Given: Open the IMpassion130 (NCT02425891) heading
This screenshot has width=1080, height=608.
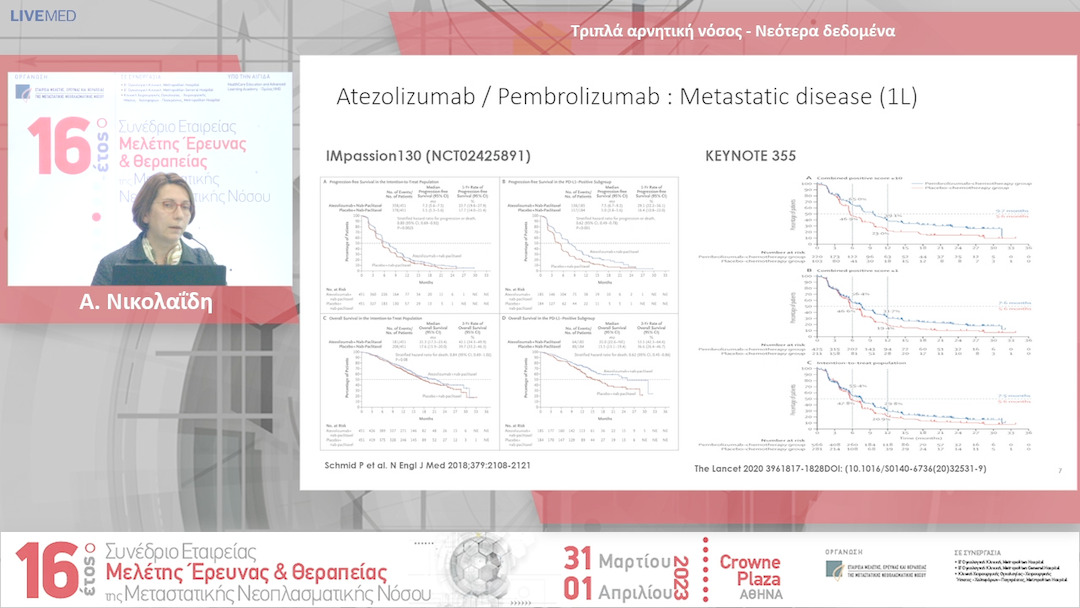Looking at the screenshot, I should coord(428,157).
